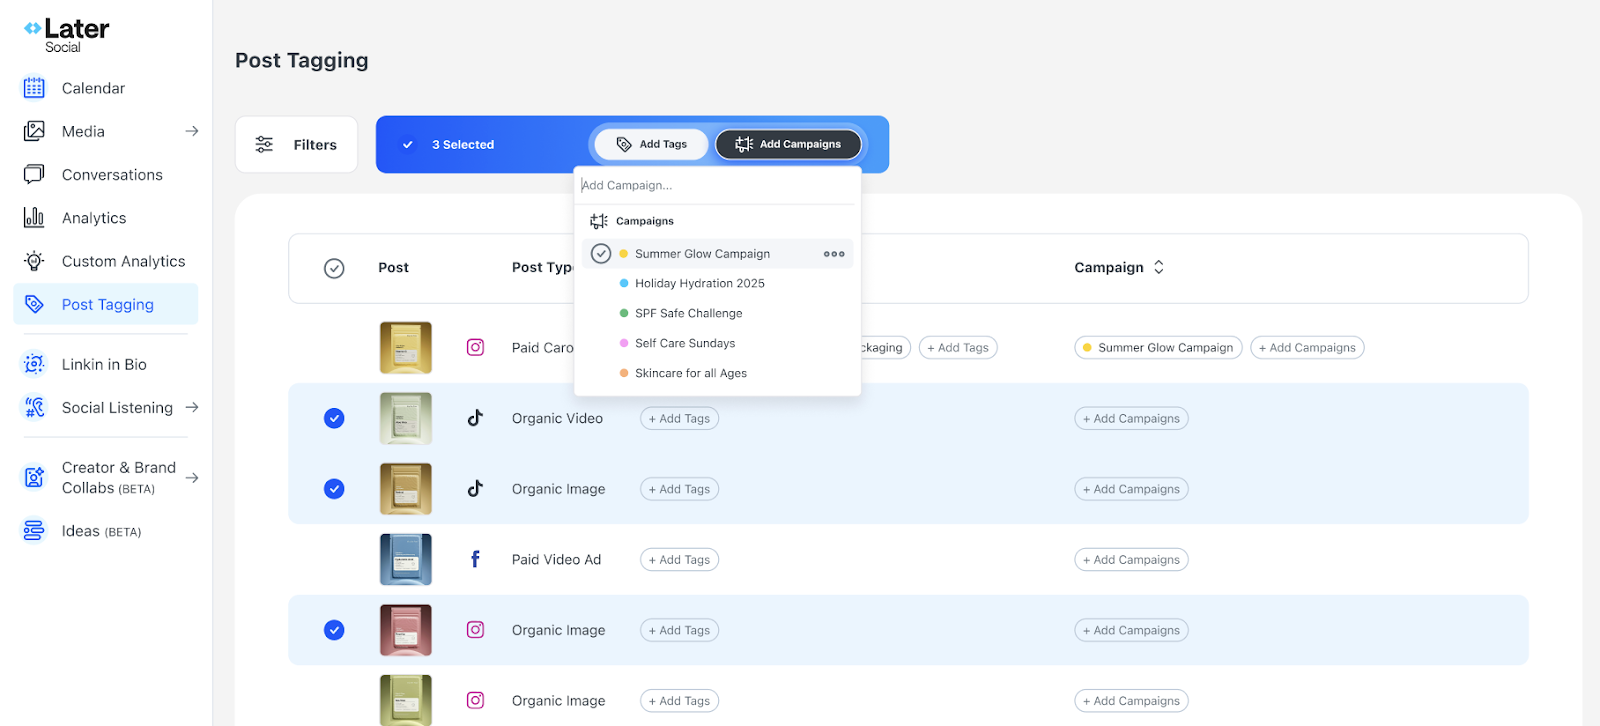Choose SPF Safe Challenge from list

(x=688, y=313)
